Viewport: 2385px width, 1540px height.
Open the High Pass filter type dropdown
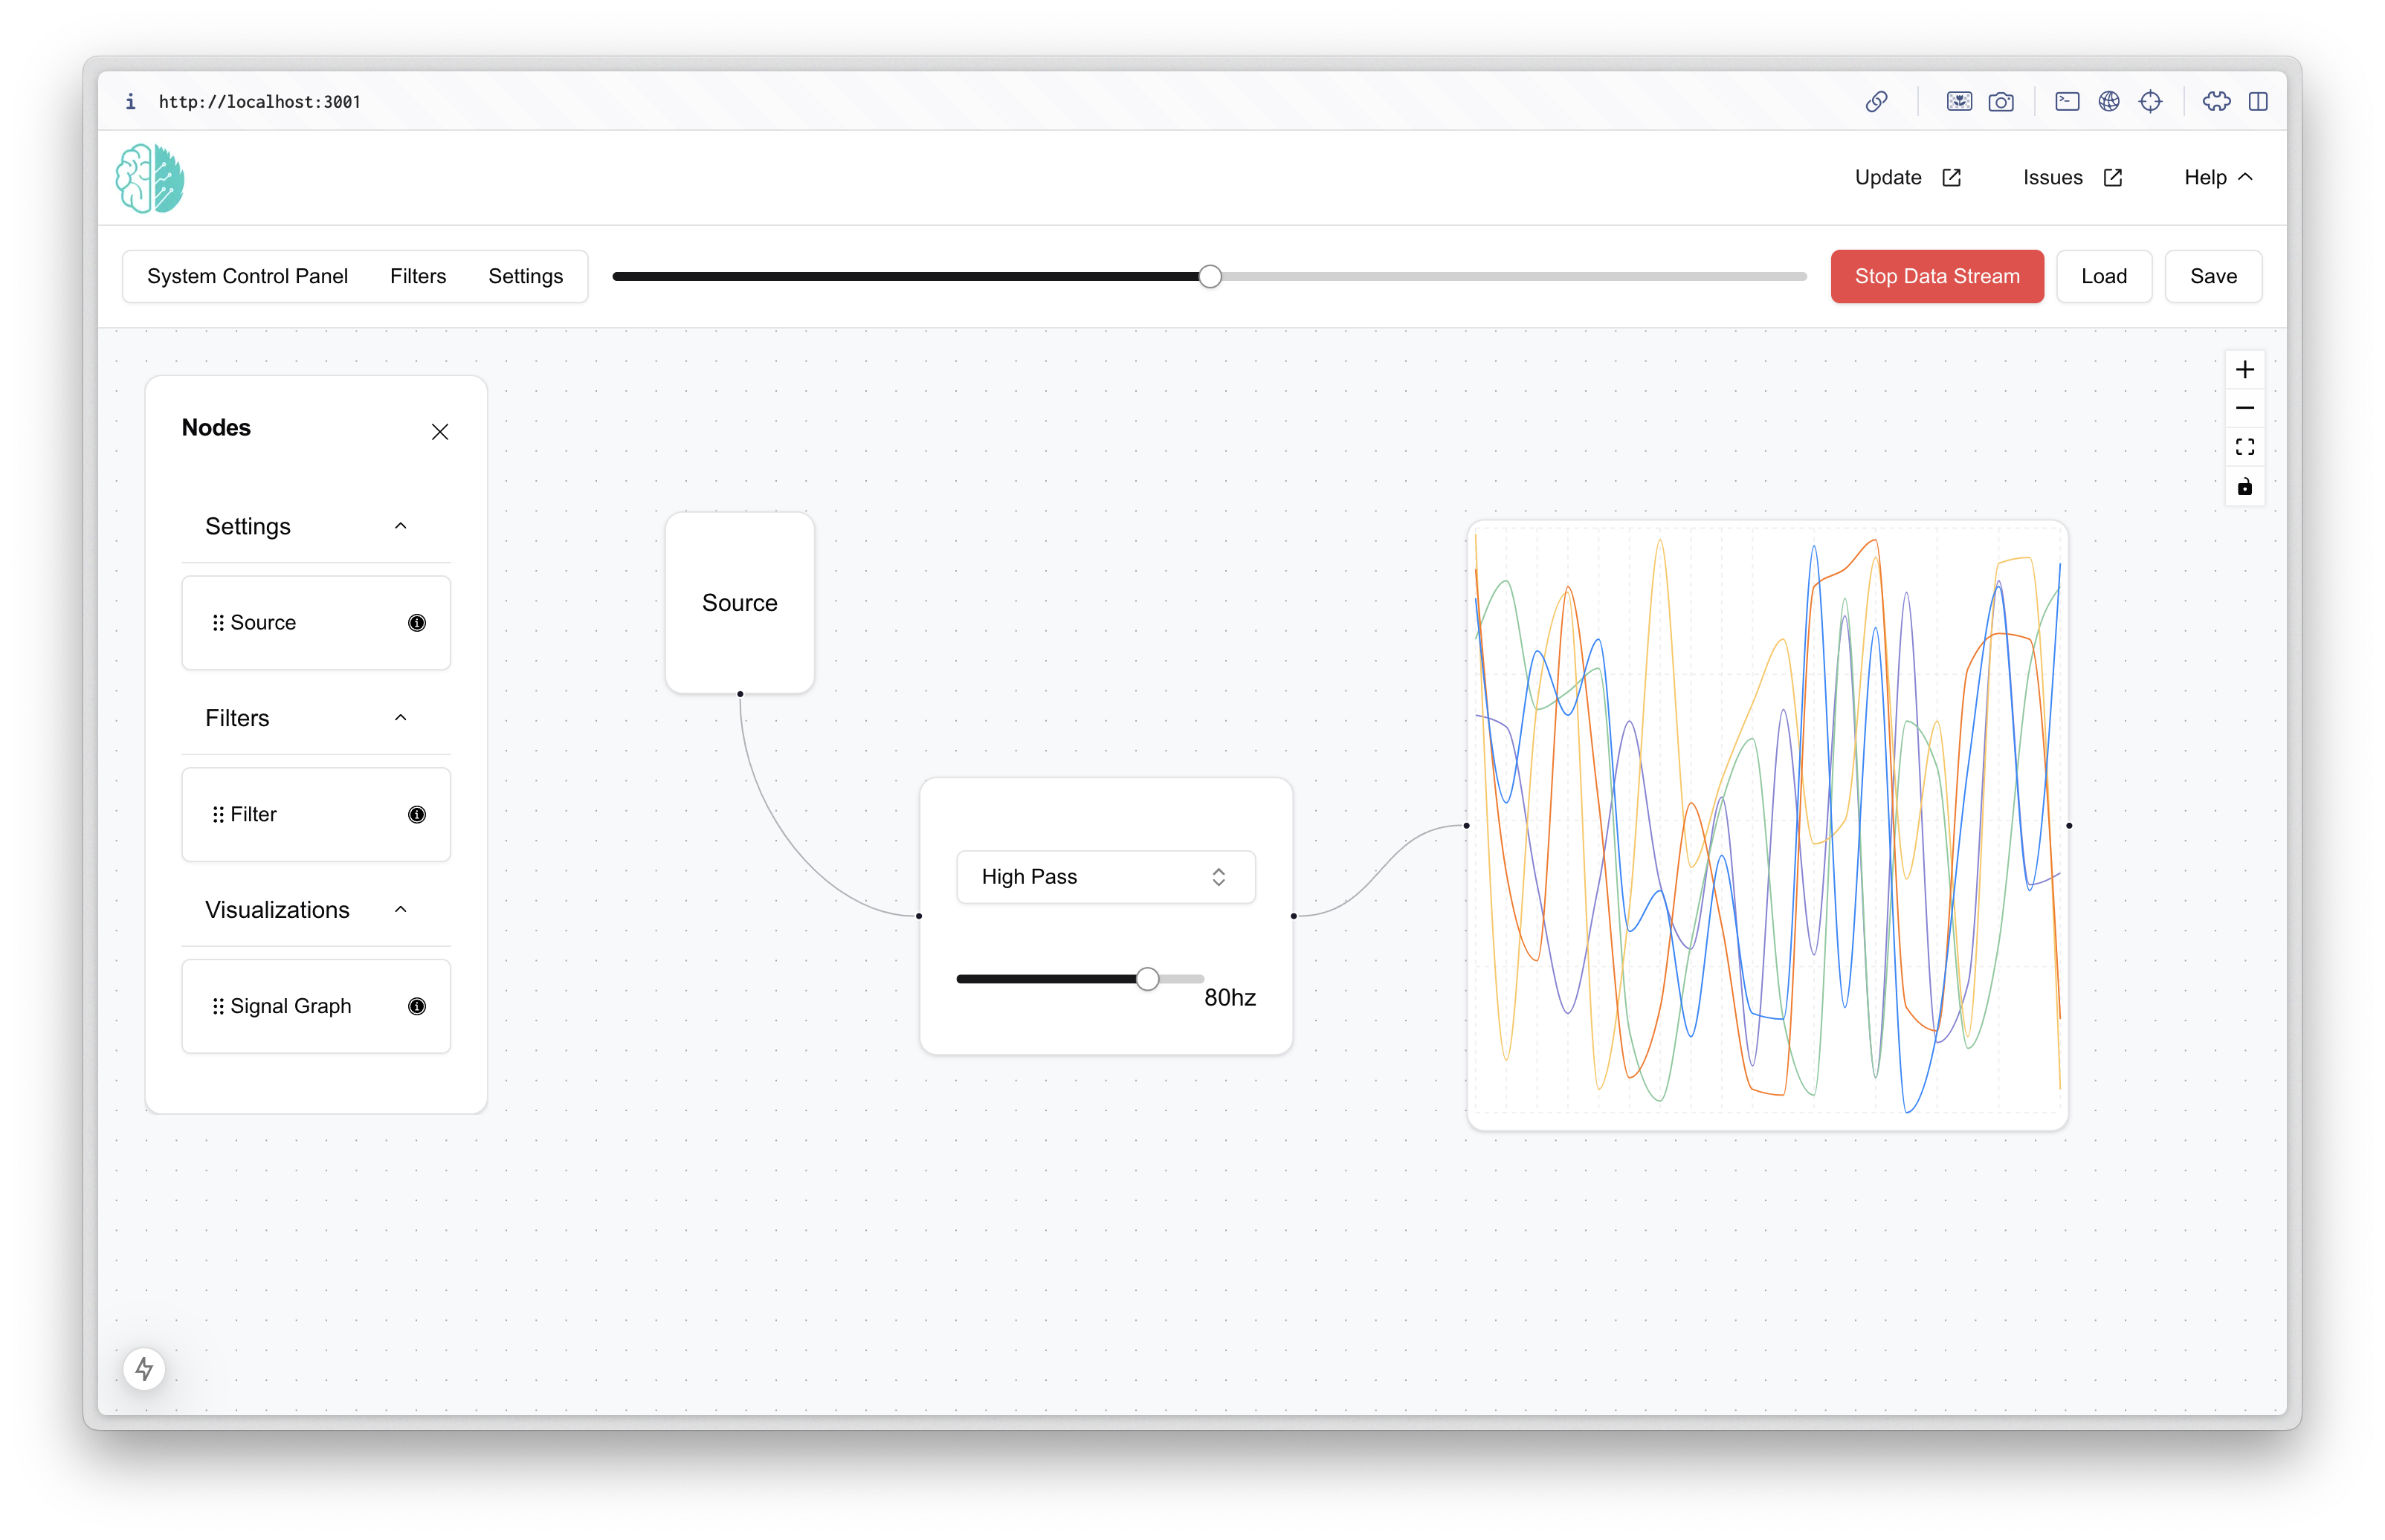click(x=1105, y=877)
